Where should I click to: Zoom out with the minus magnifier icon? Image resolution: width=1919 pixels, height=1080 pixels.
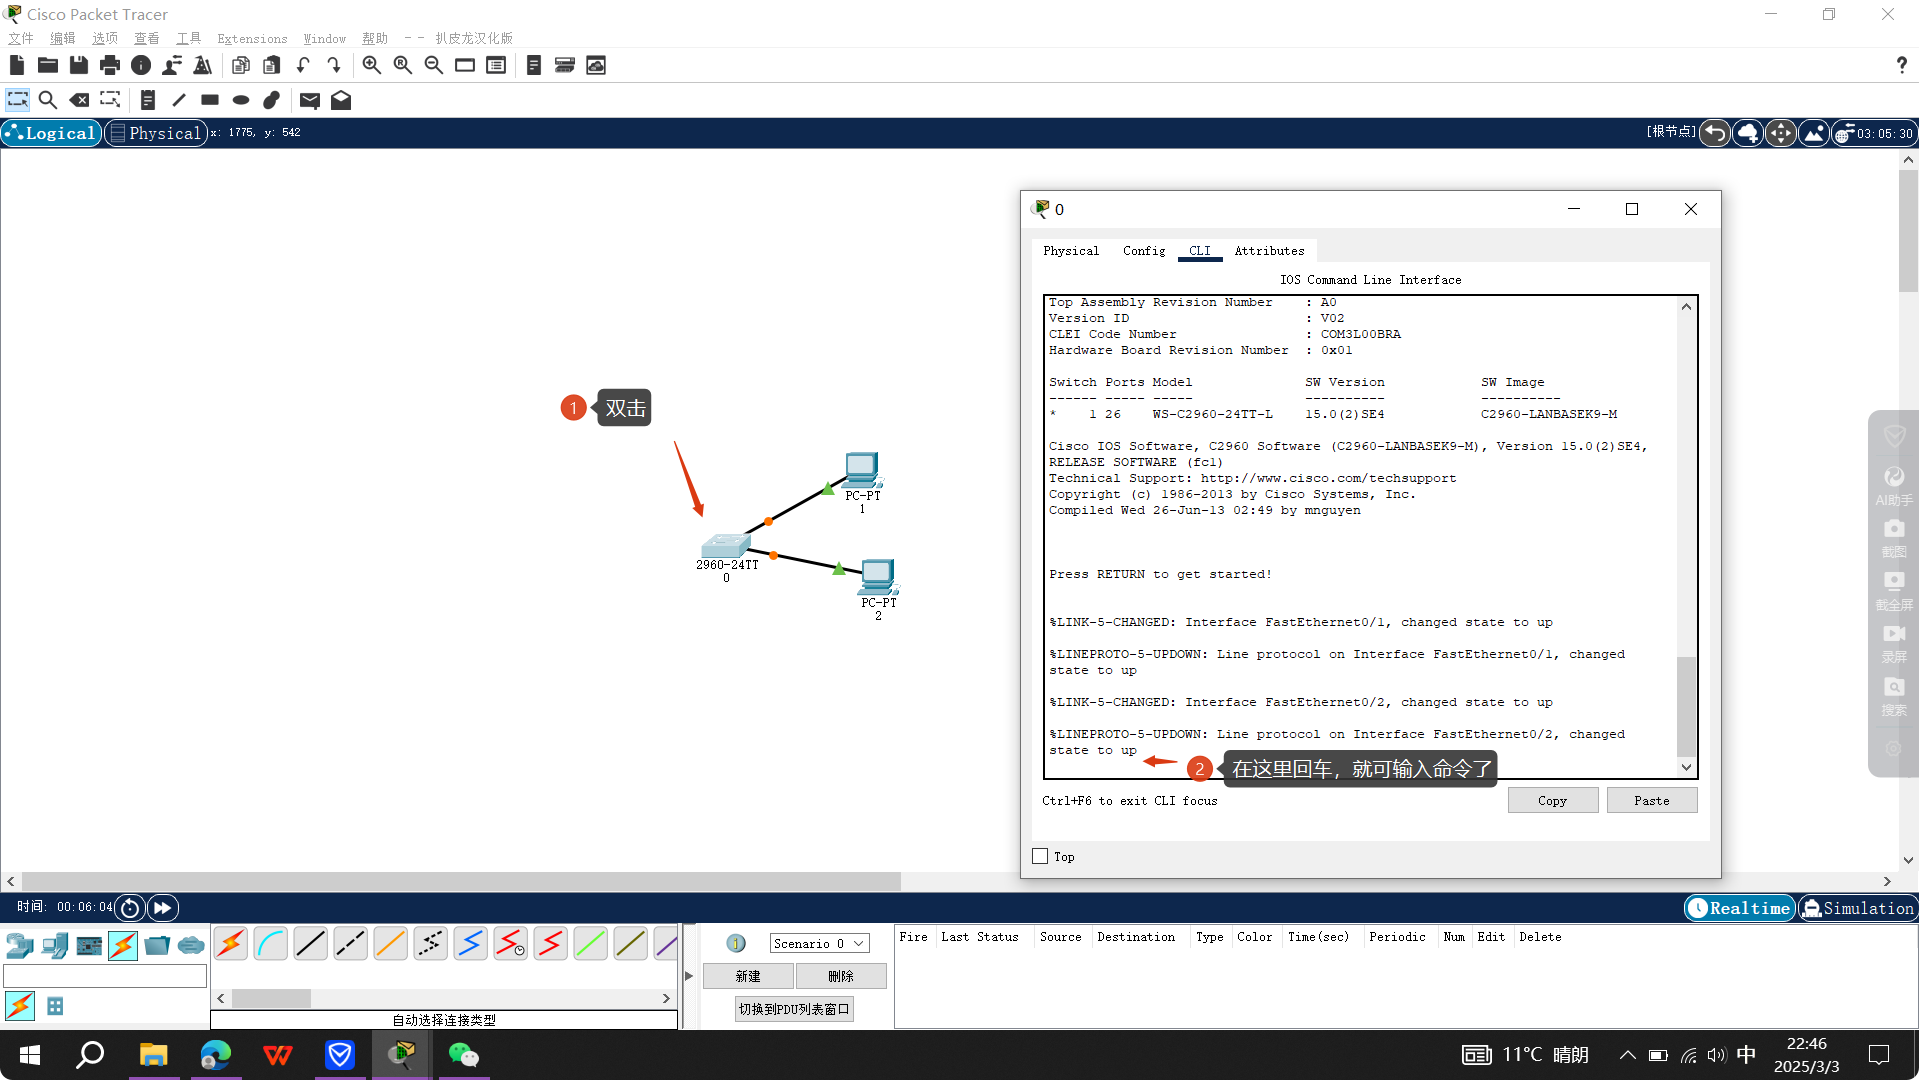(434, 66)
